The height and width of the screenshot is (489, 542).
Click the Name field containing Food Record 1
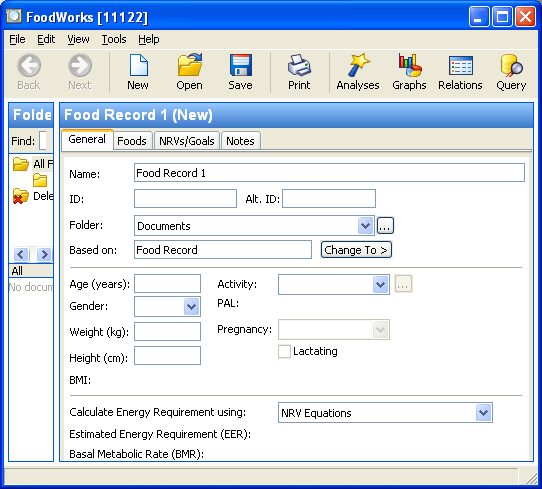pyautogui.click(x=329, y=173)
